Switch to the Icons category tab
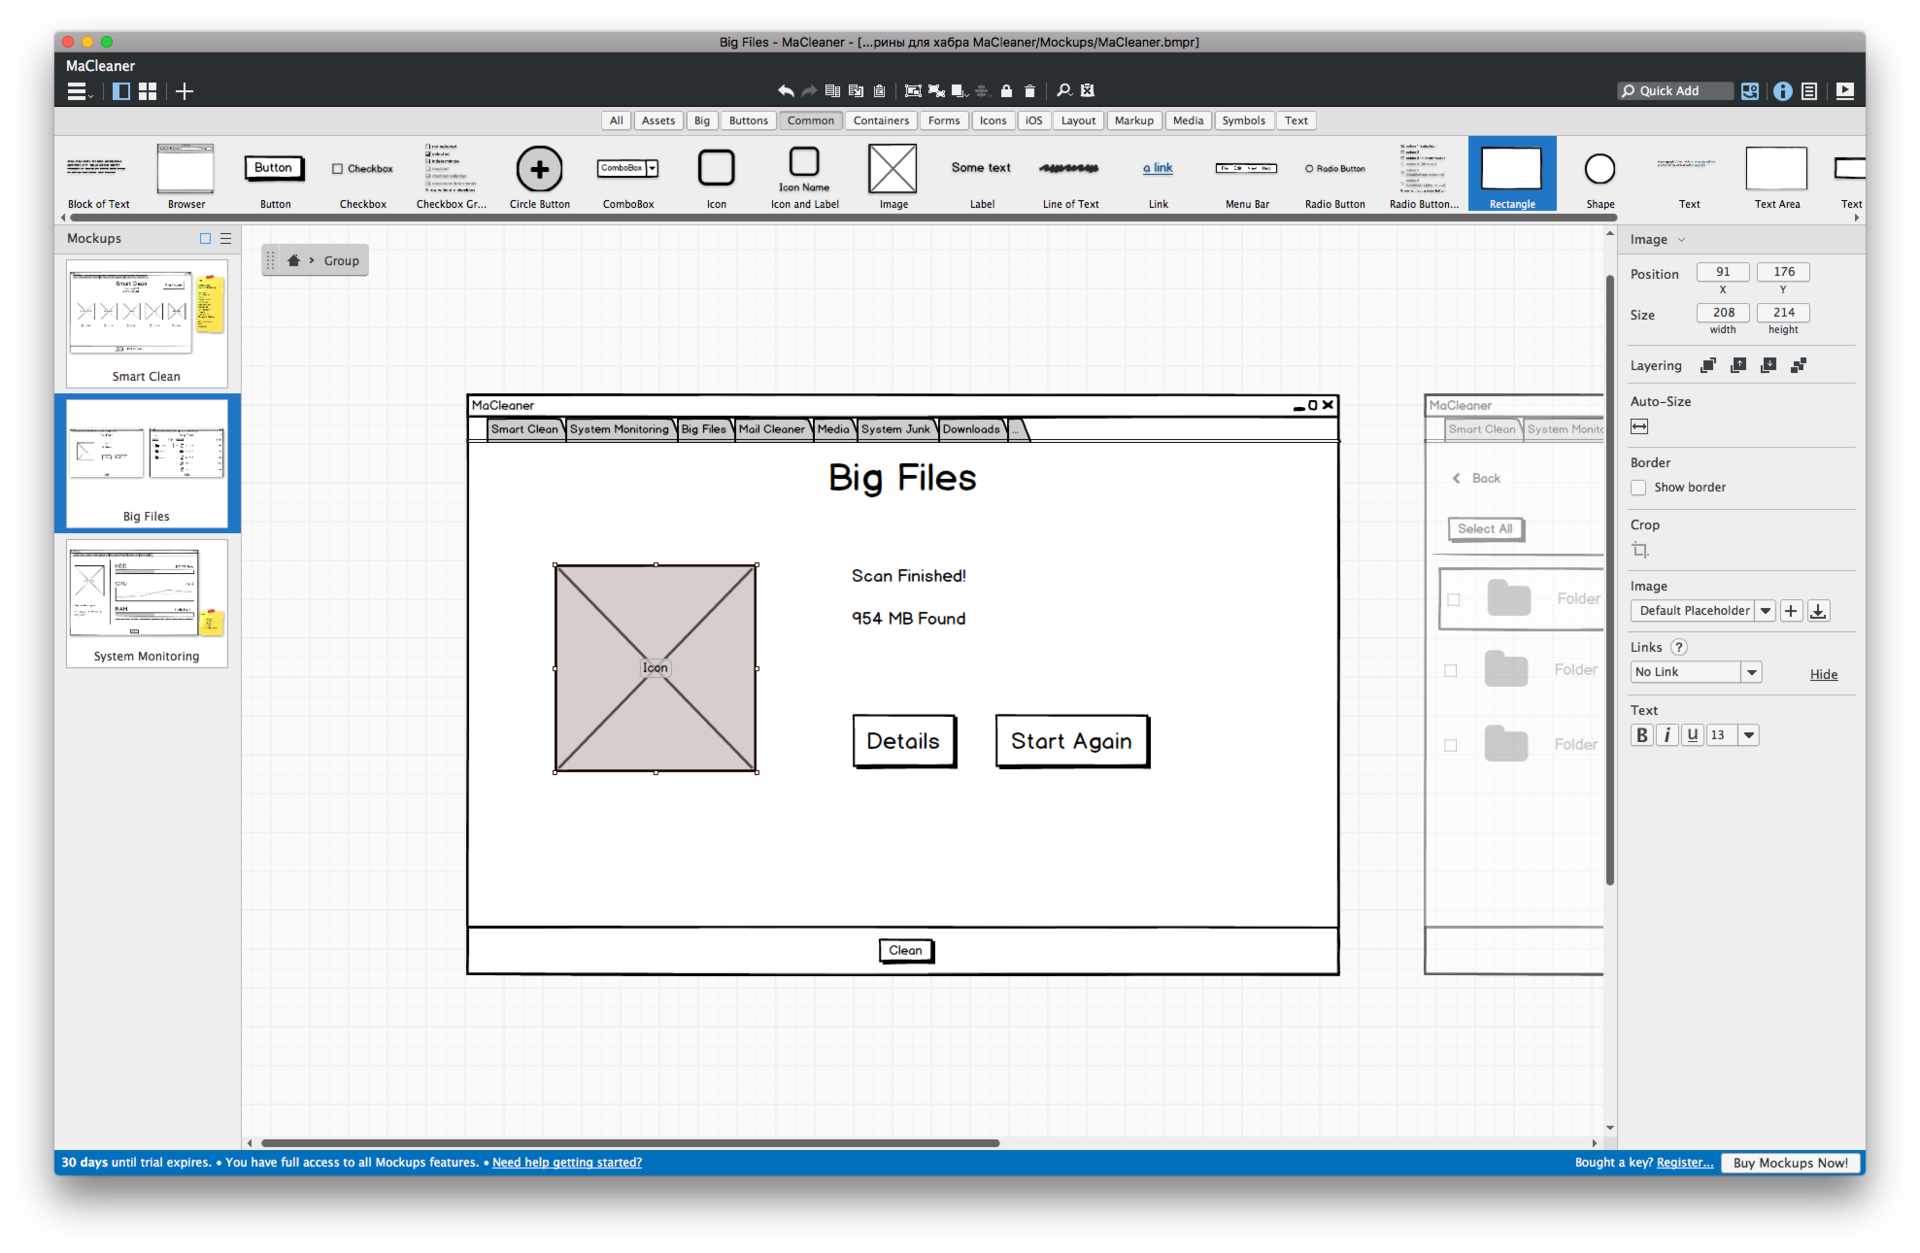 tap(992, 121)
